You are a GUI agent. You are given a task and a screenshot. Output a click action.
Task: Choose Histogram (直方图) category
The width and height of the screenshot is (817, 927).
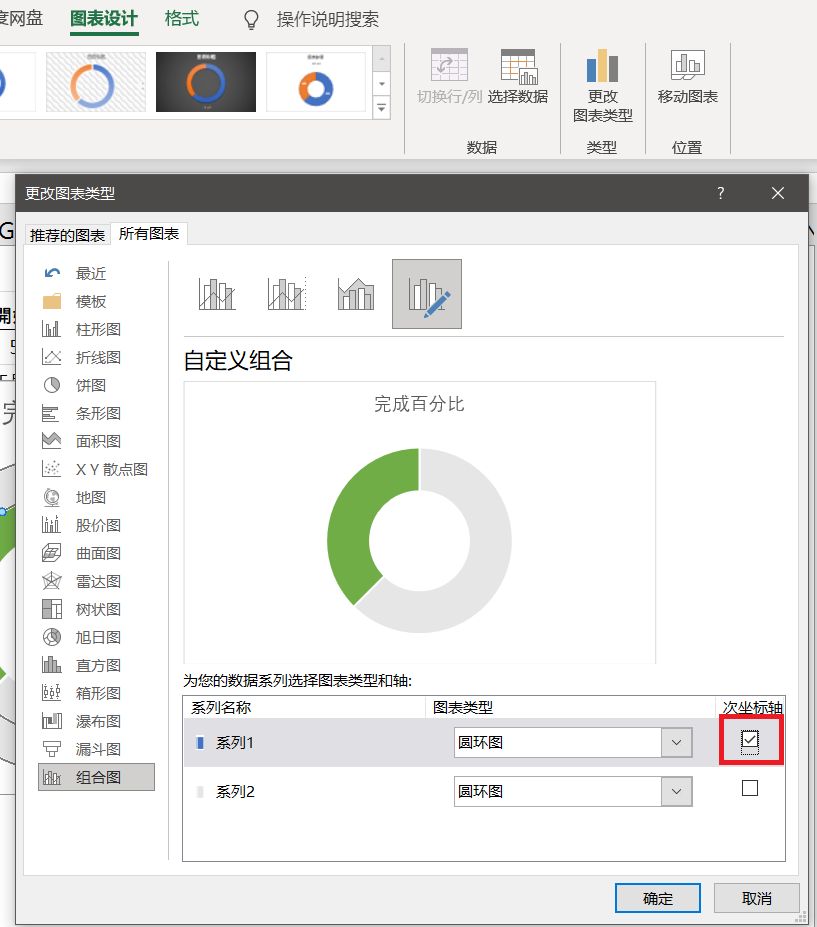96,665
